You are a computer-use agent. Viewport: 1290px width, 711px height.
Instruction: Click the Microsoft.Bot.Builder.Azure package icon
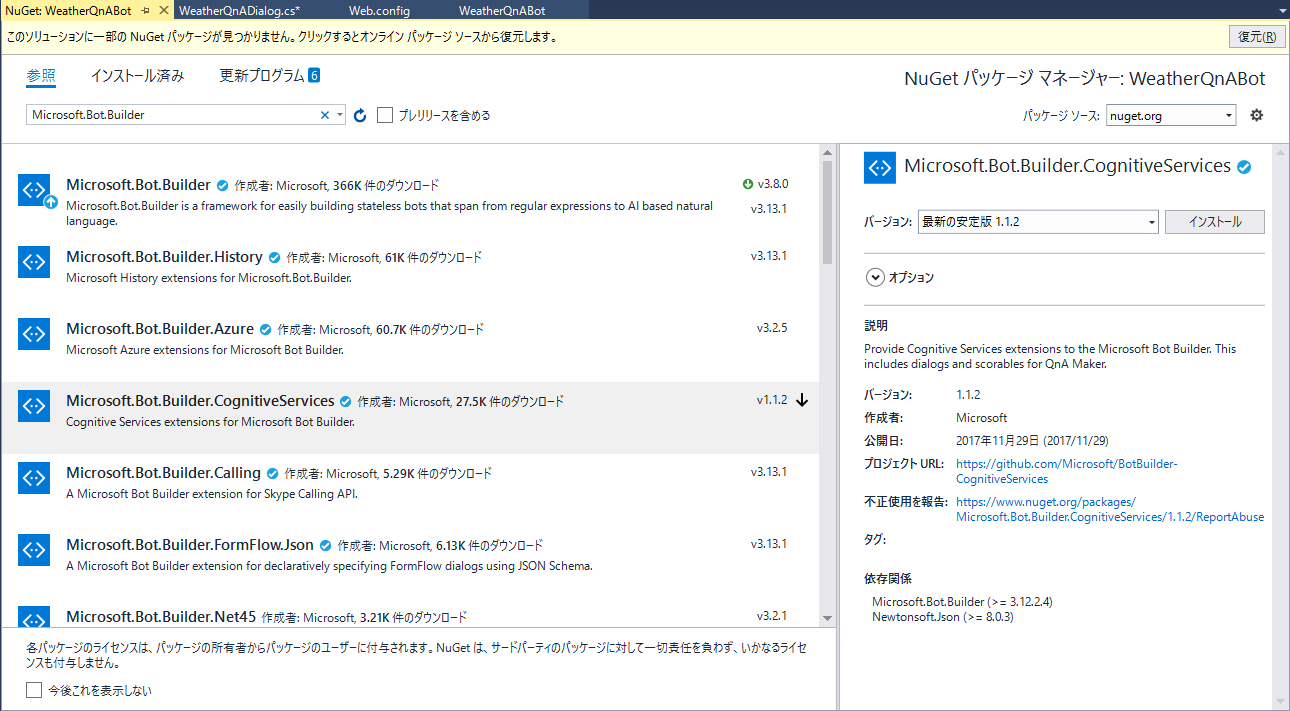34,334
